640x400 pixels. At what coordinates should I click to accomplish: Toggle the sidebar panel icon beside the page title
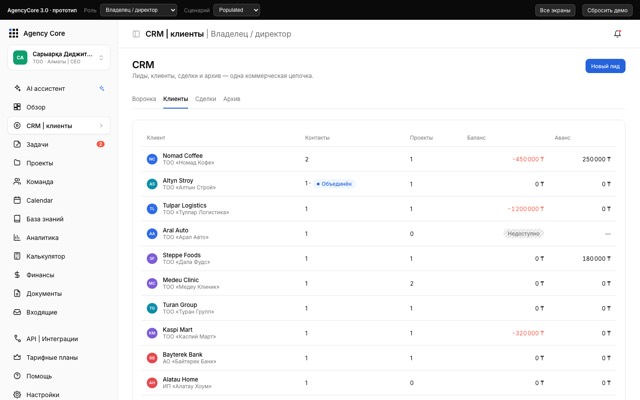click(136, 34)
